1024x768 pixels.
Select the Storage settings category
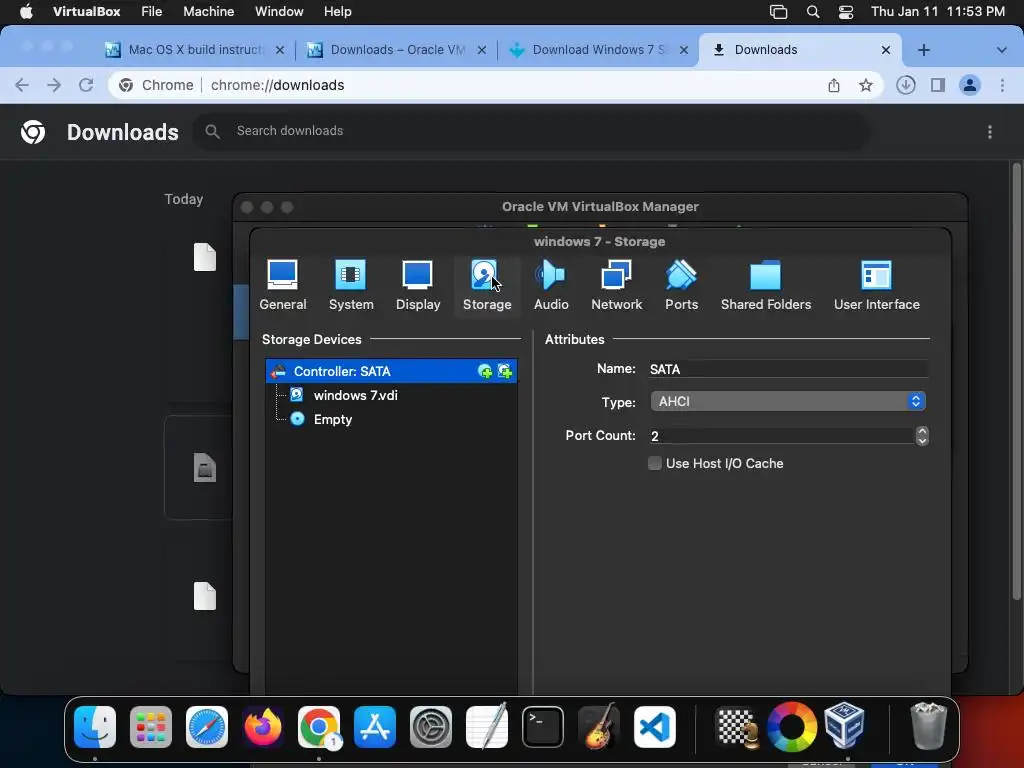(487, 285)
